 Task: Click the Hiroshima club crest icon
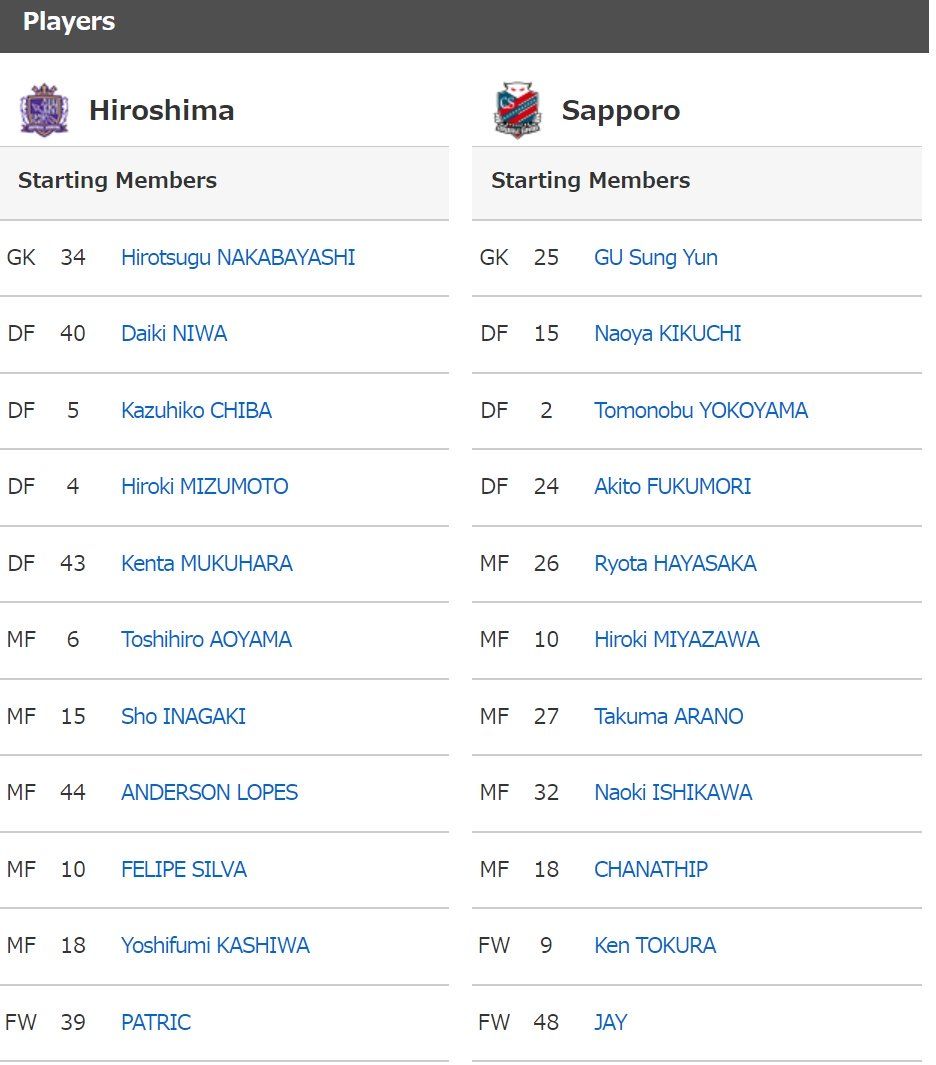point(45,110)
